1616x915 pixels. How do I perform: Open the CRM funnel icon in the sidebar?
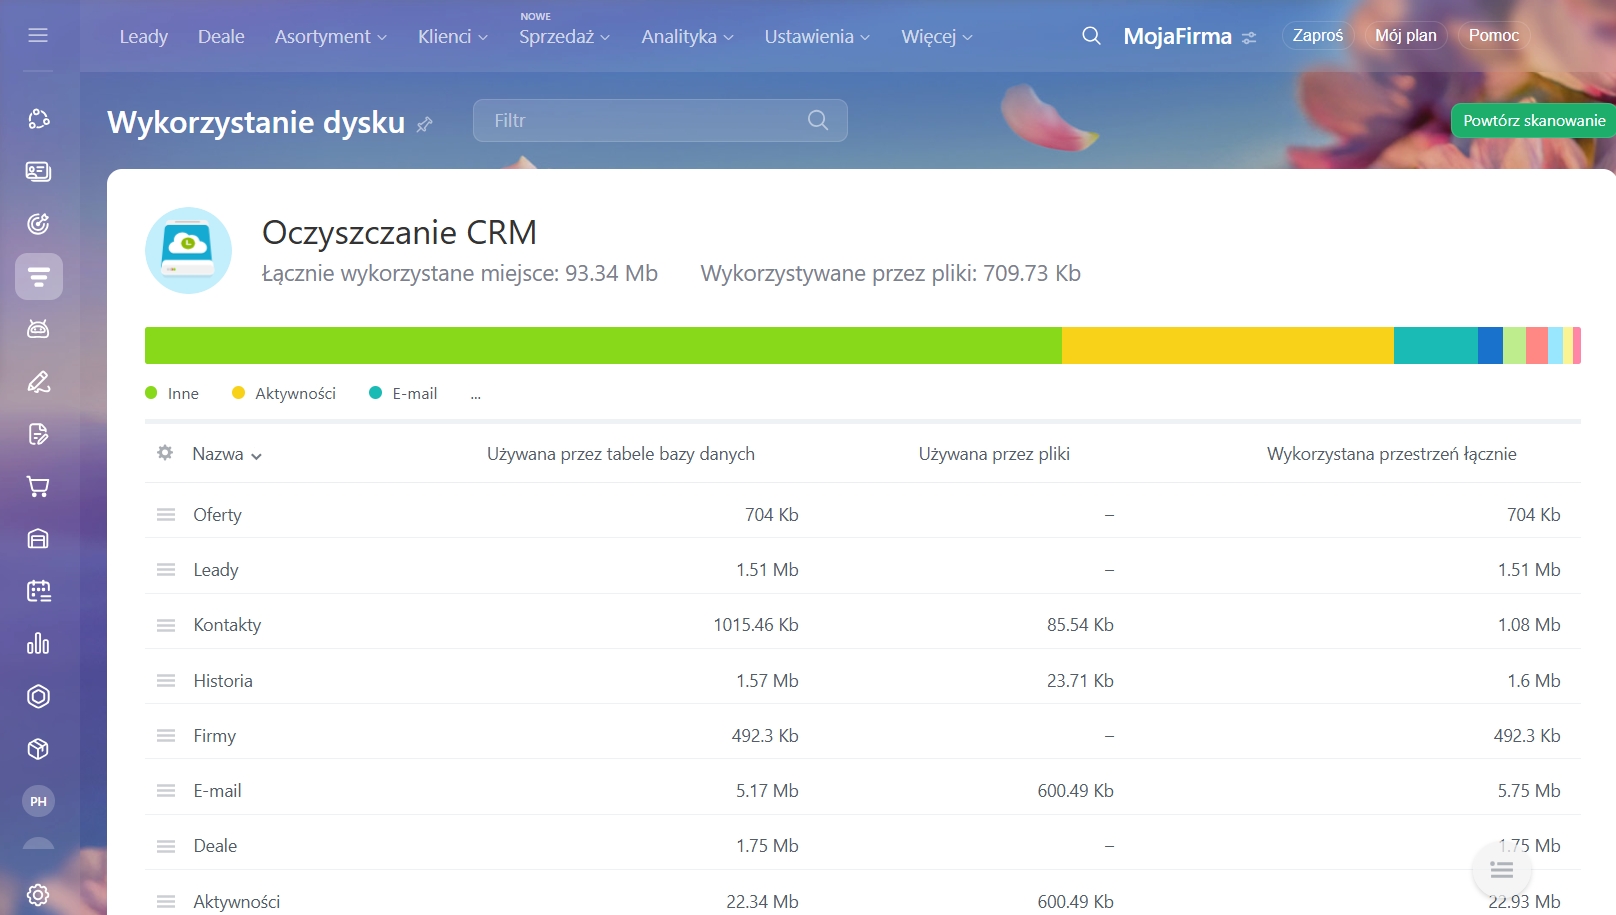click(38, 277)
